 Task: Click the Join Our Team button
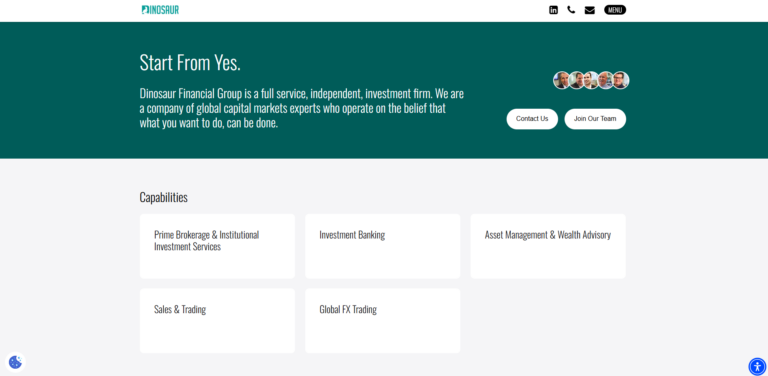[595, 119]
